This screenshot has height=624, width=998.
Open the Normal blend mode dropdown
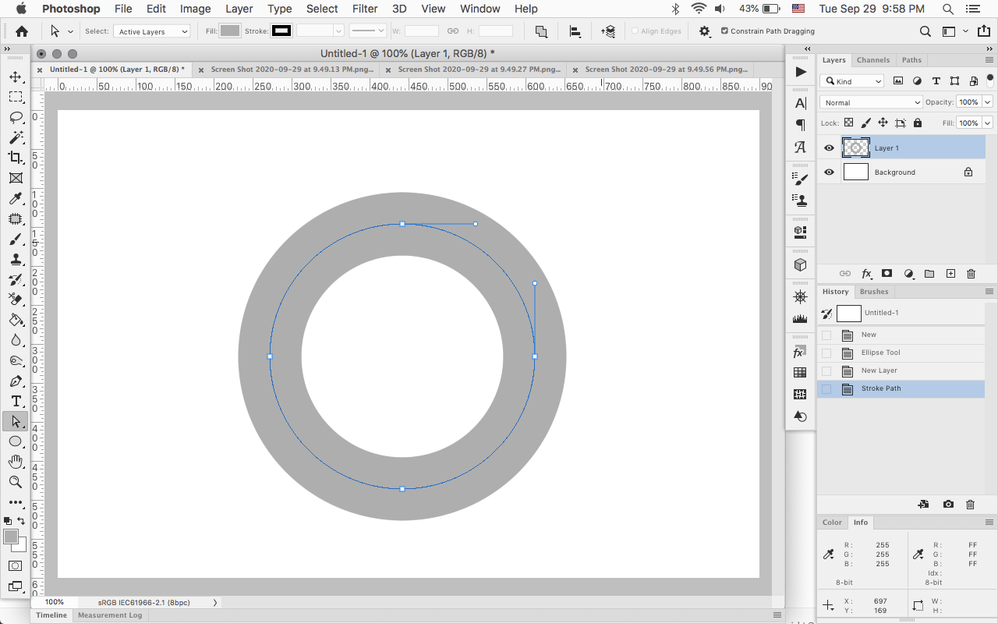tap(870, 102)
